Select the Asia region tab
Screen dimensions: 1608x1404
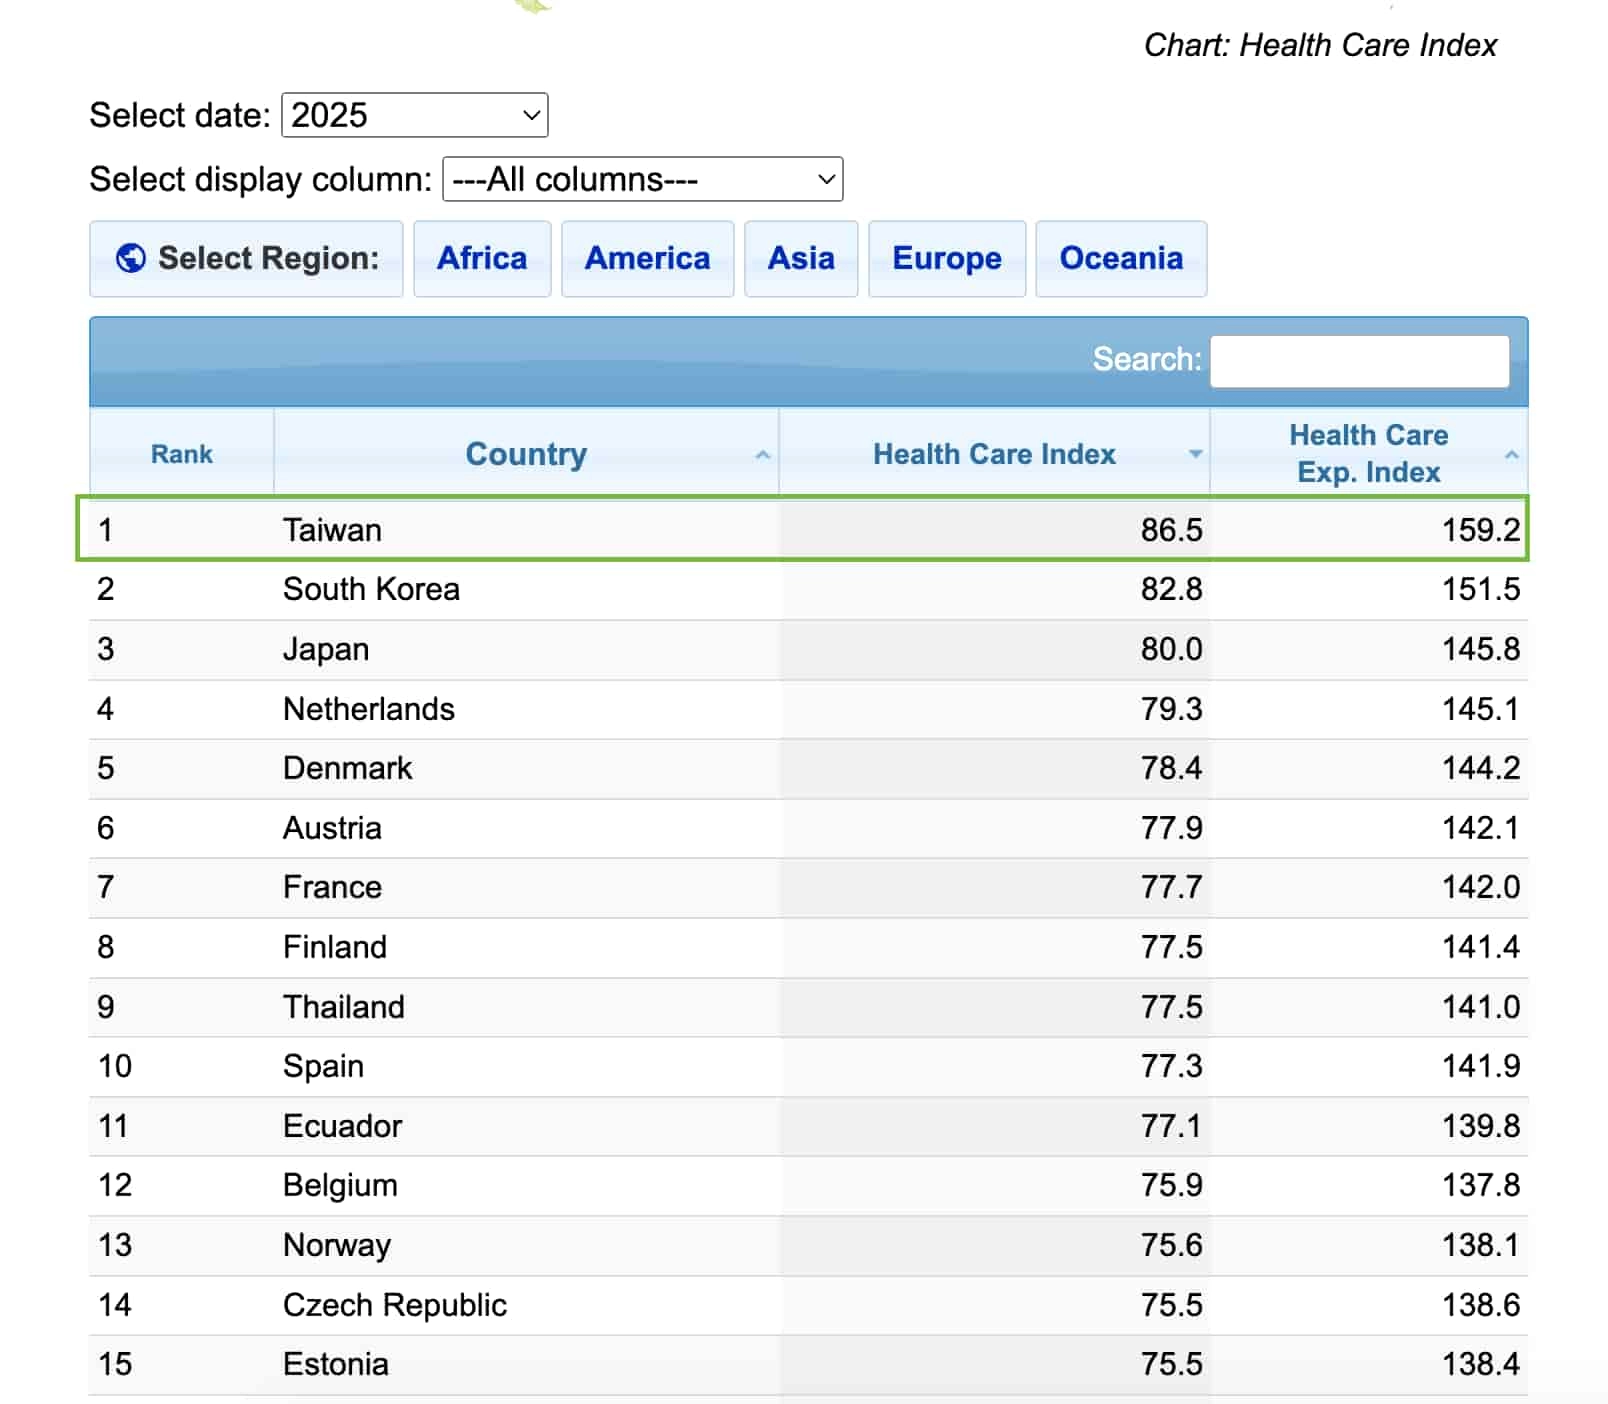click(x=800, y=258)
